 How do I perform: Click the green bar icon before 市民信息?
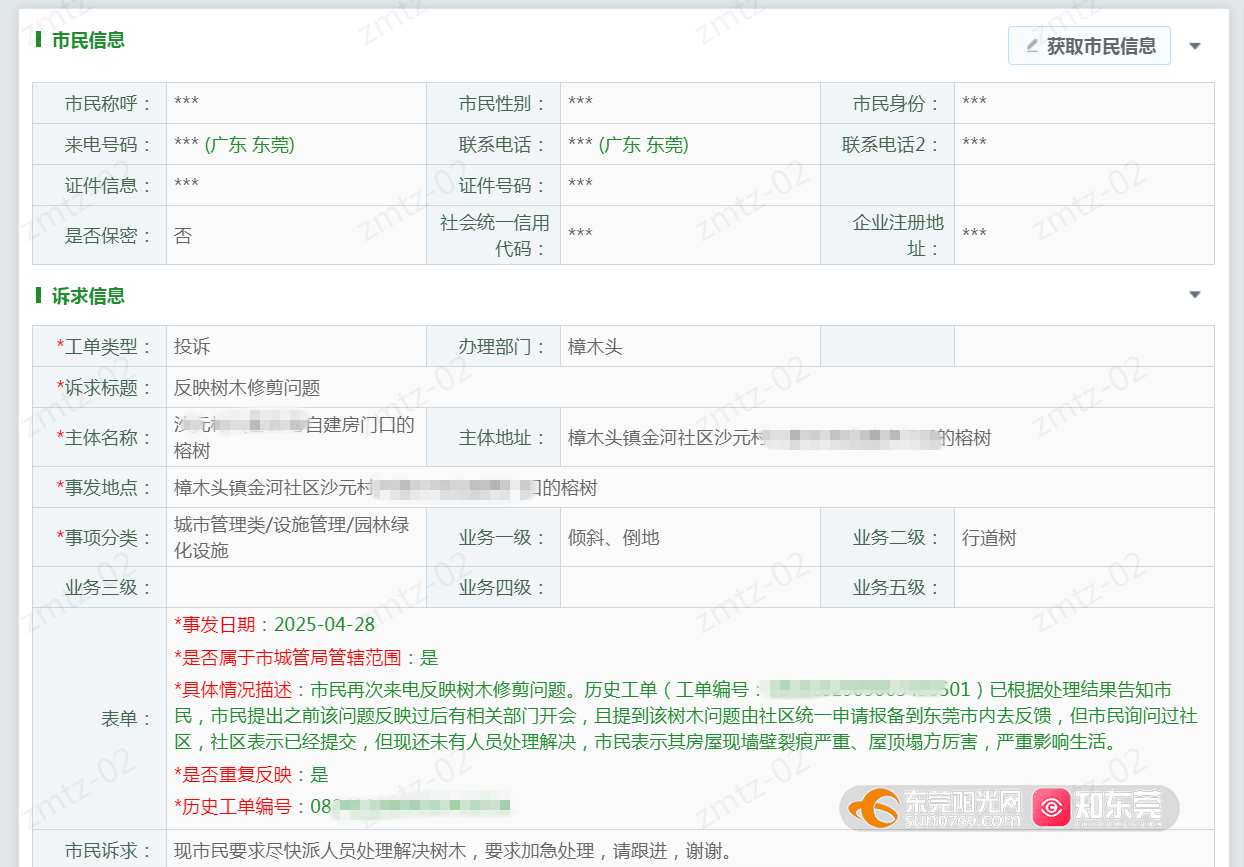[39, 40]
